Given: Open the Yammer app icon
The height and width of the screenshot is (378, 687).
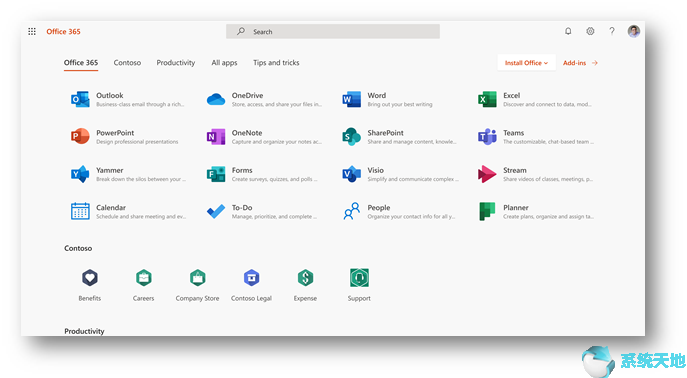Looking at the screenshot, I should [x=80, y=174].
